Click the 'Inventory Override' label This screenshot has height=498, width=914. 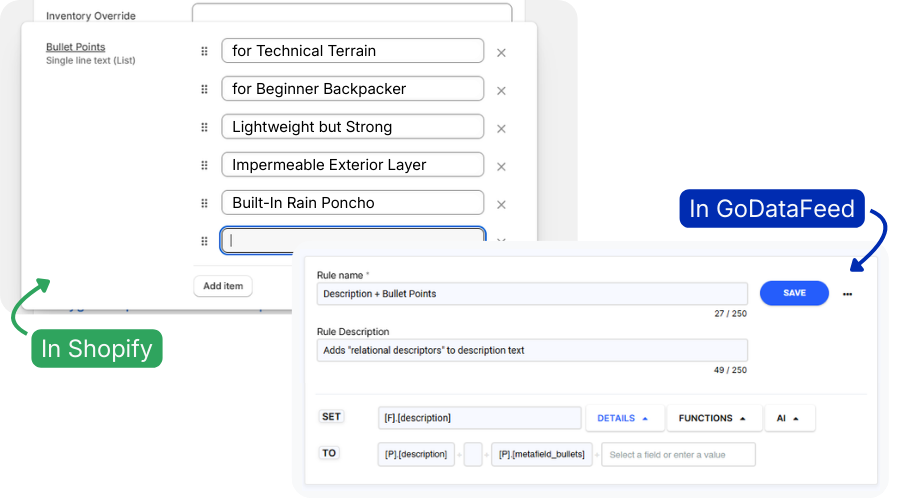pos(90,16)
